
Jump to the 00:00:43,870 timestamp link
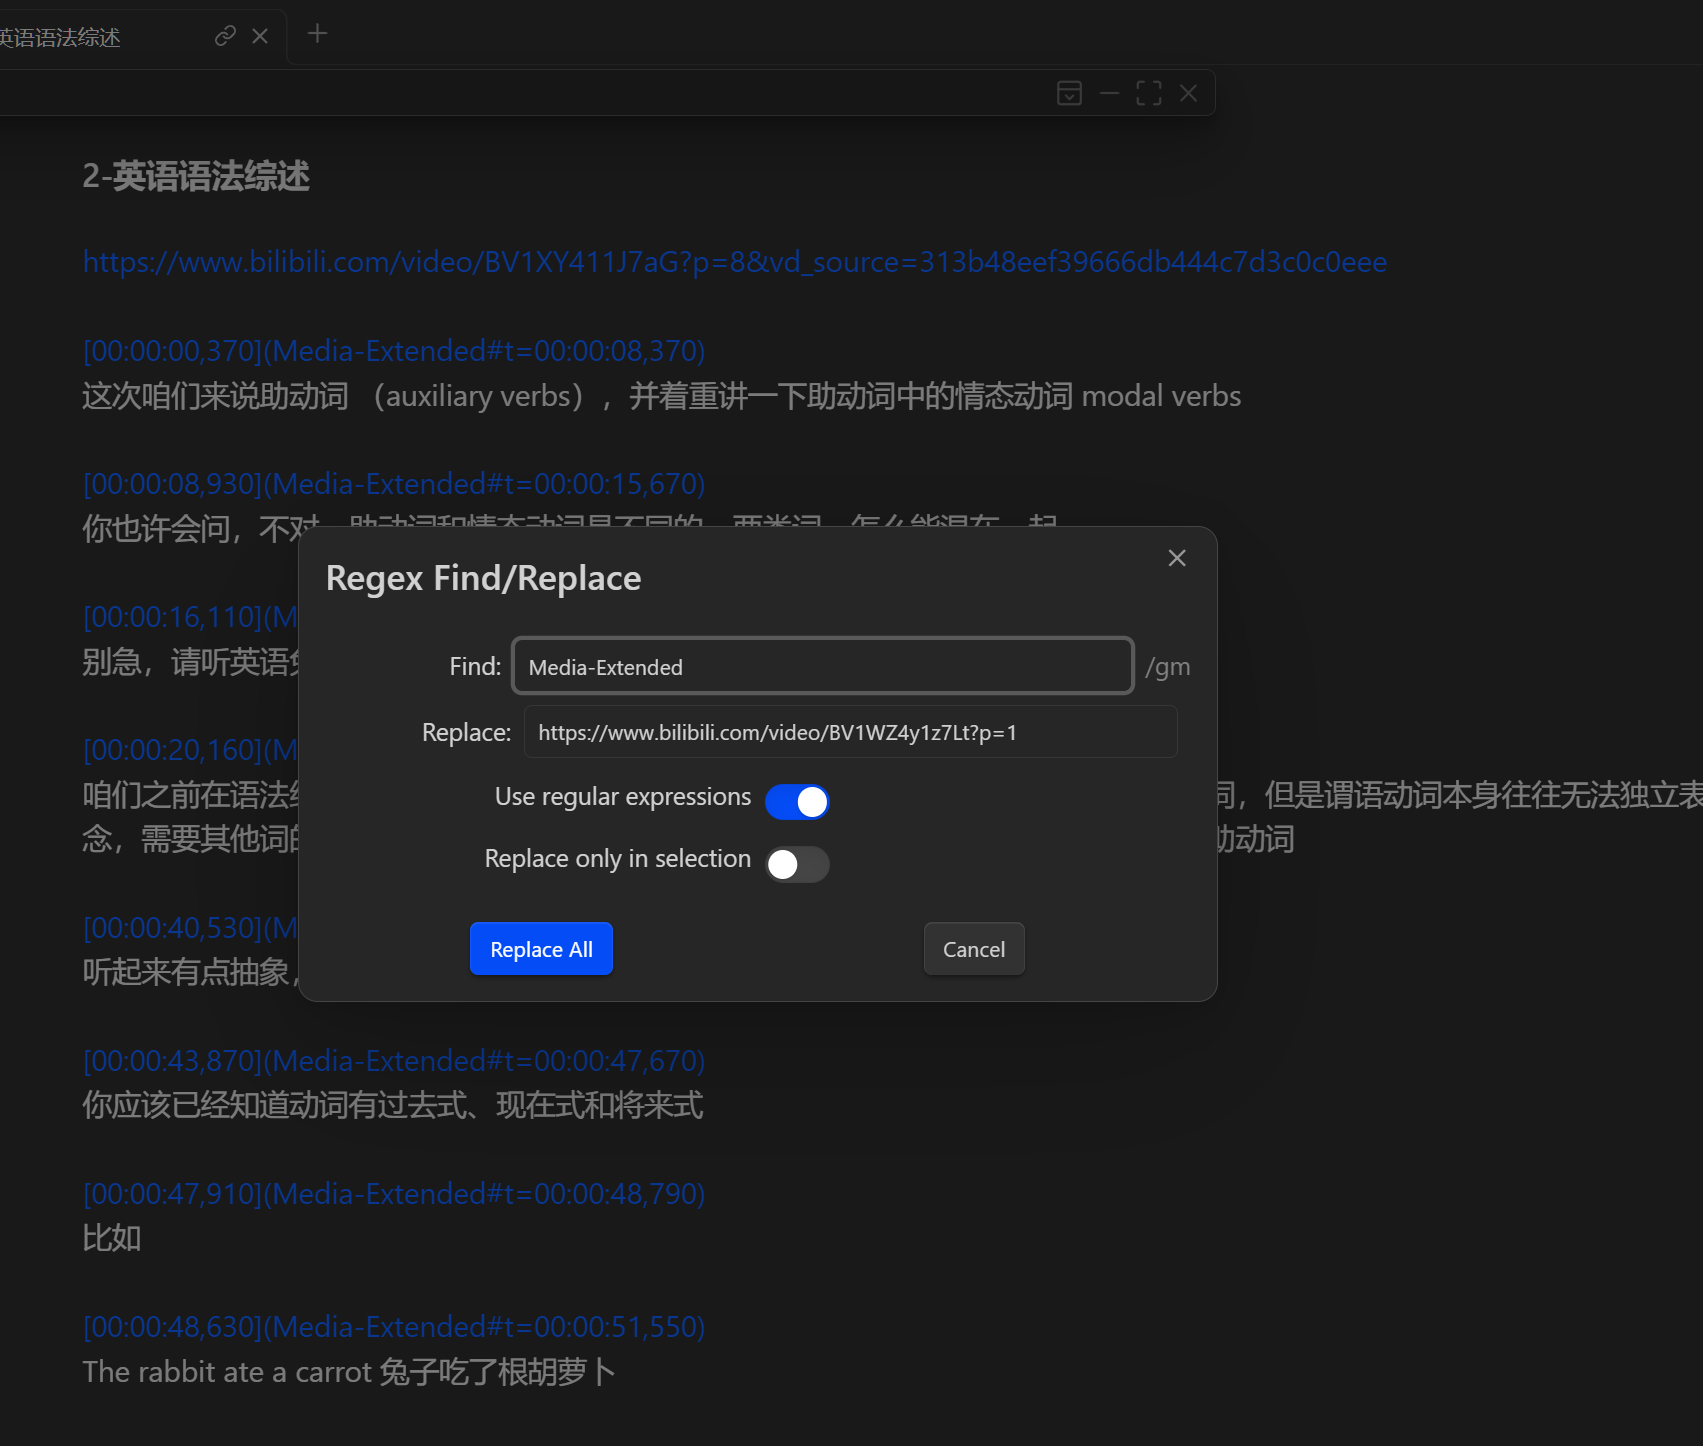(393, 1061)
